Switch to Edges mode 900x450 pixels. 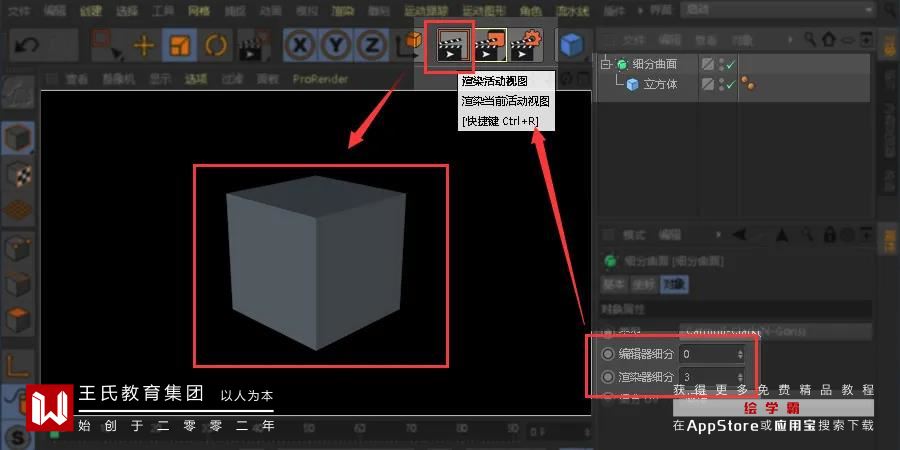click(x=18, y=284)
